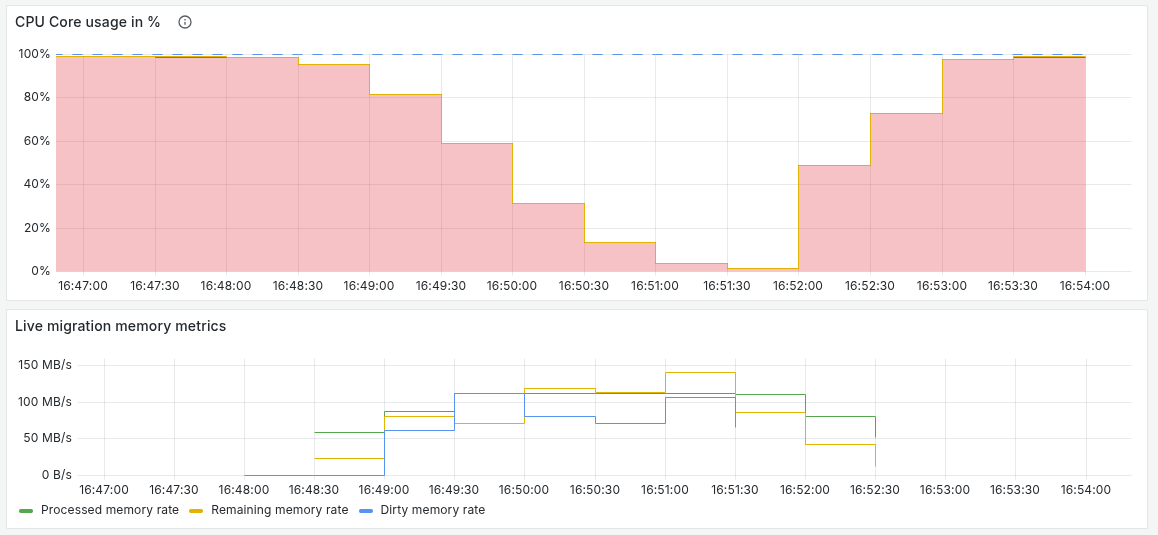Click the 16:48:00 label on memory chart axis
Viewport: 1158px width, 535px height.
tap(244, 490)
